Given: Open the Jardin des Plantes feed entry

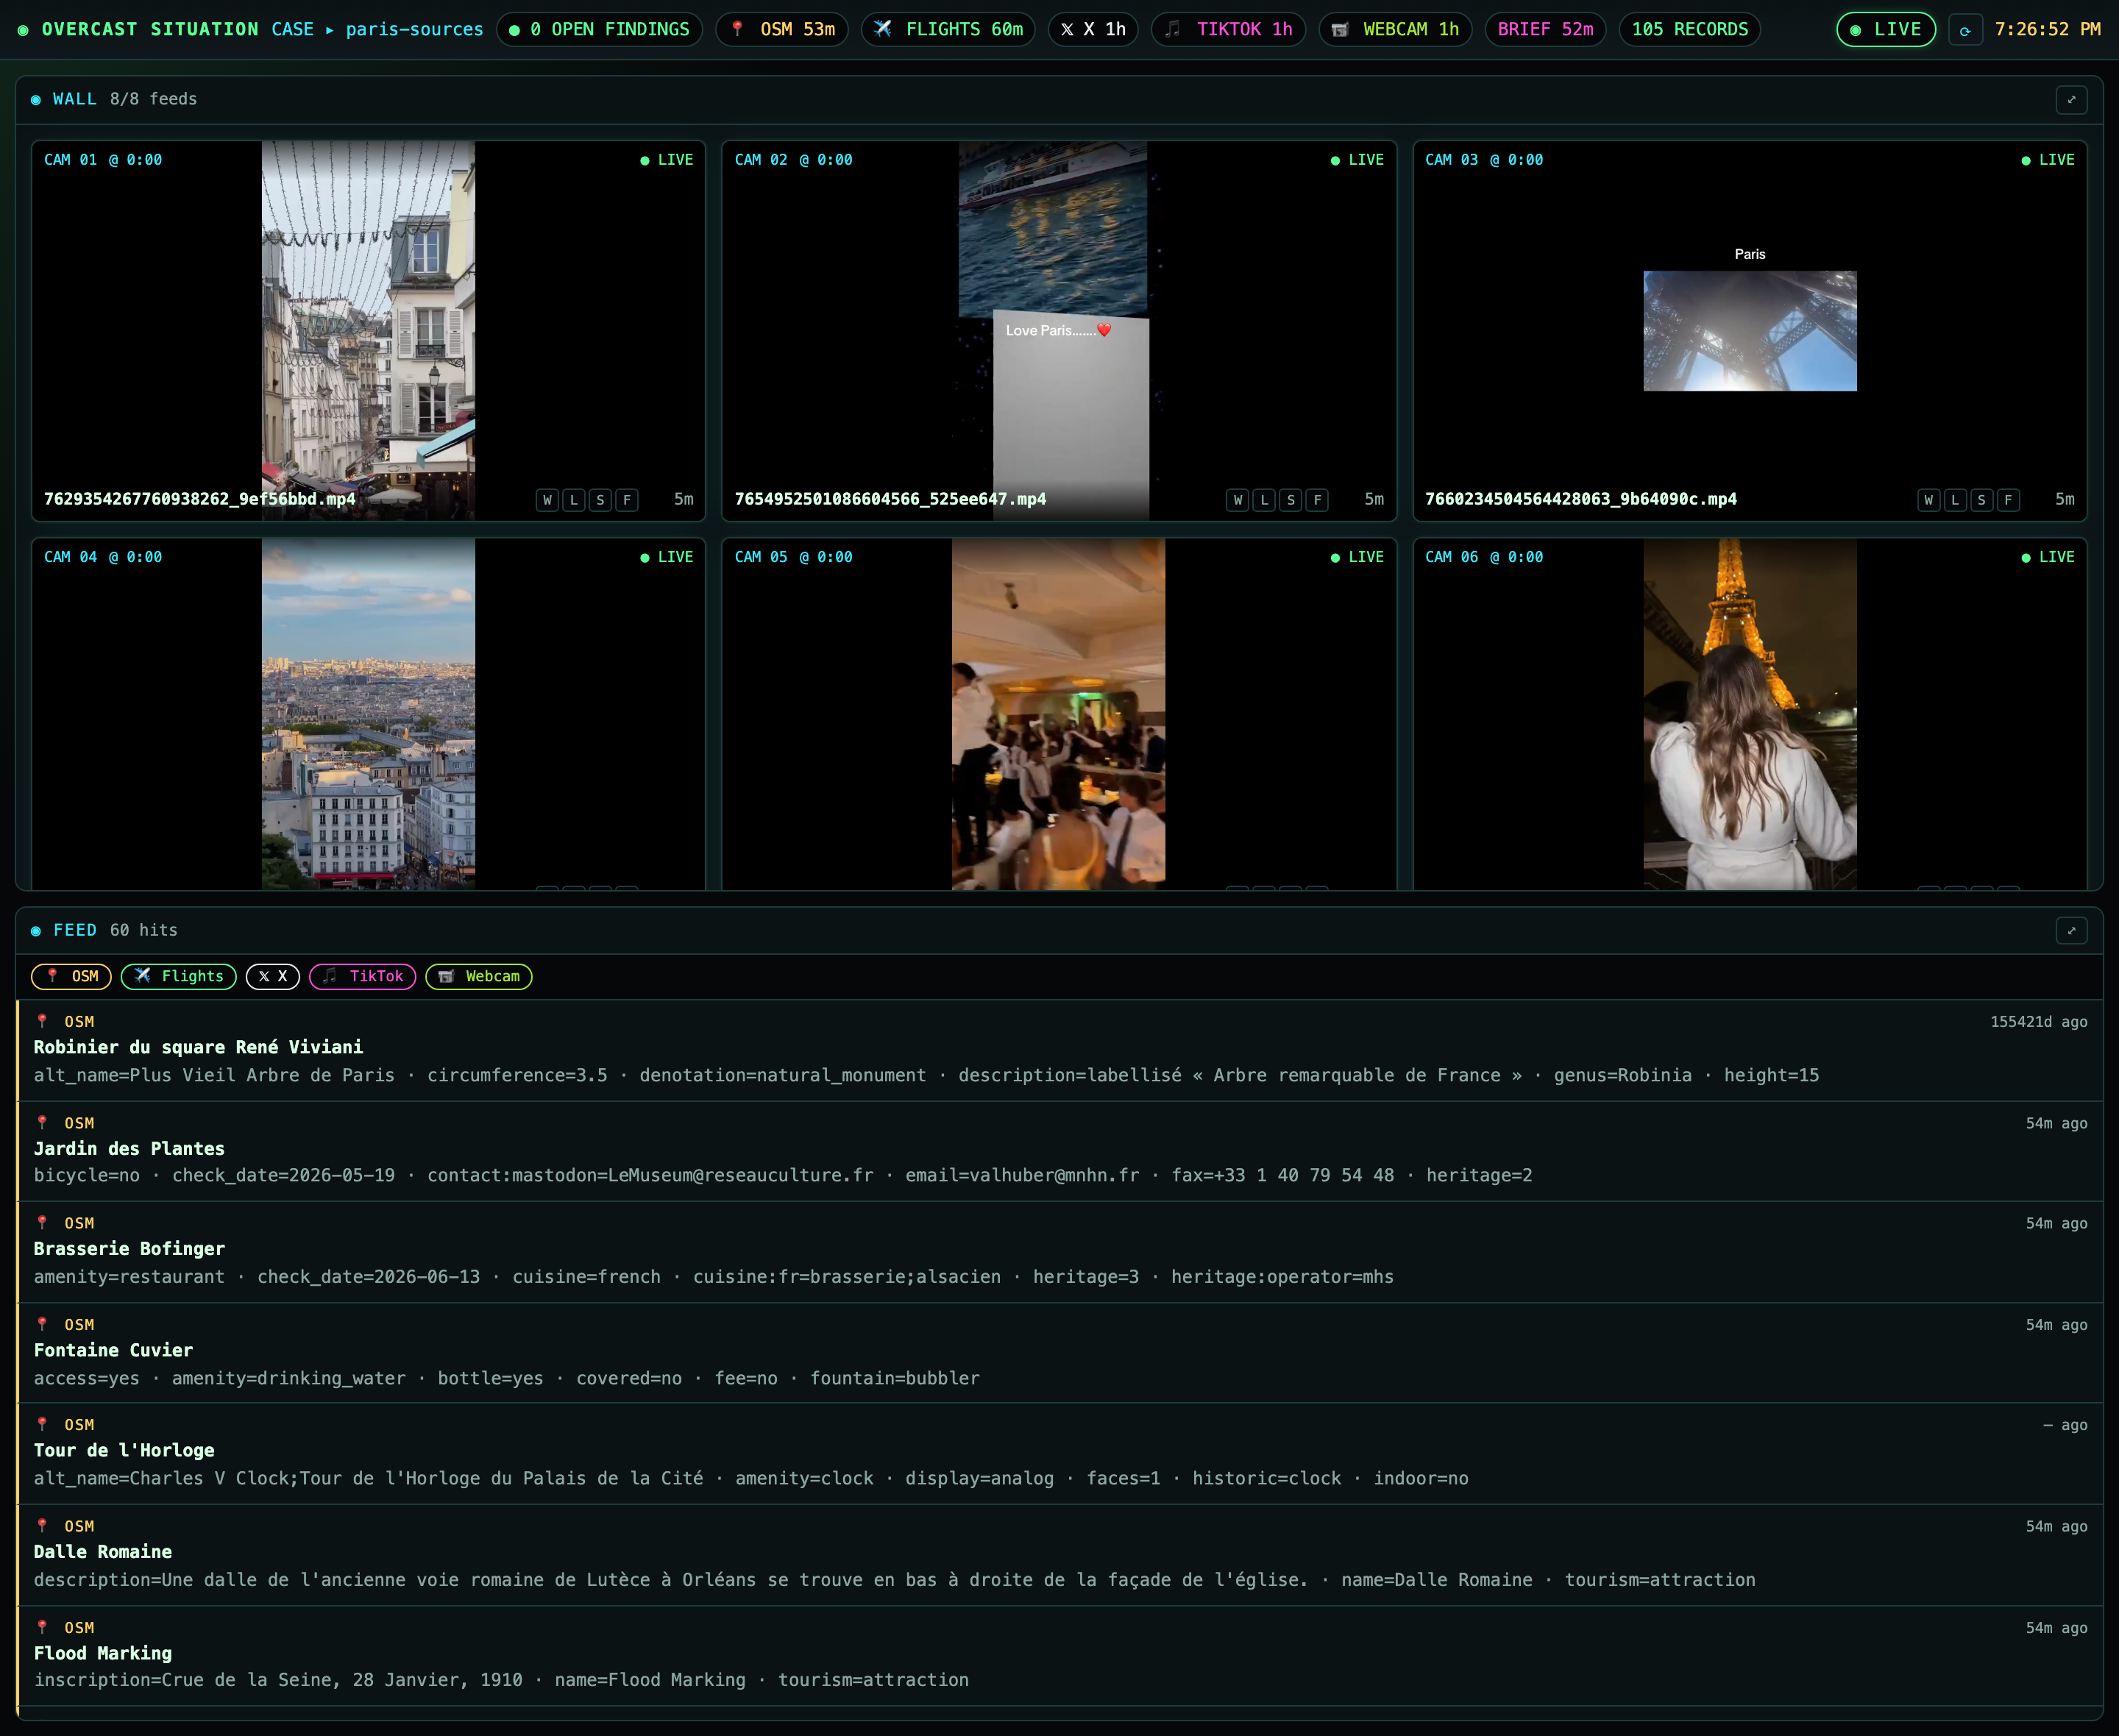Looking at the screenshot, I should click(x=1060, y=1151).
